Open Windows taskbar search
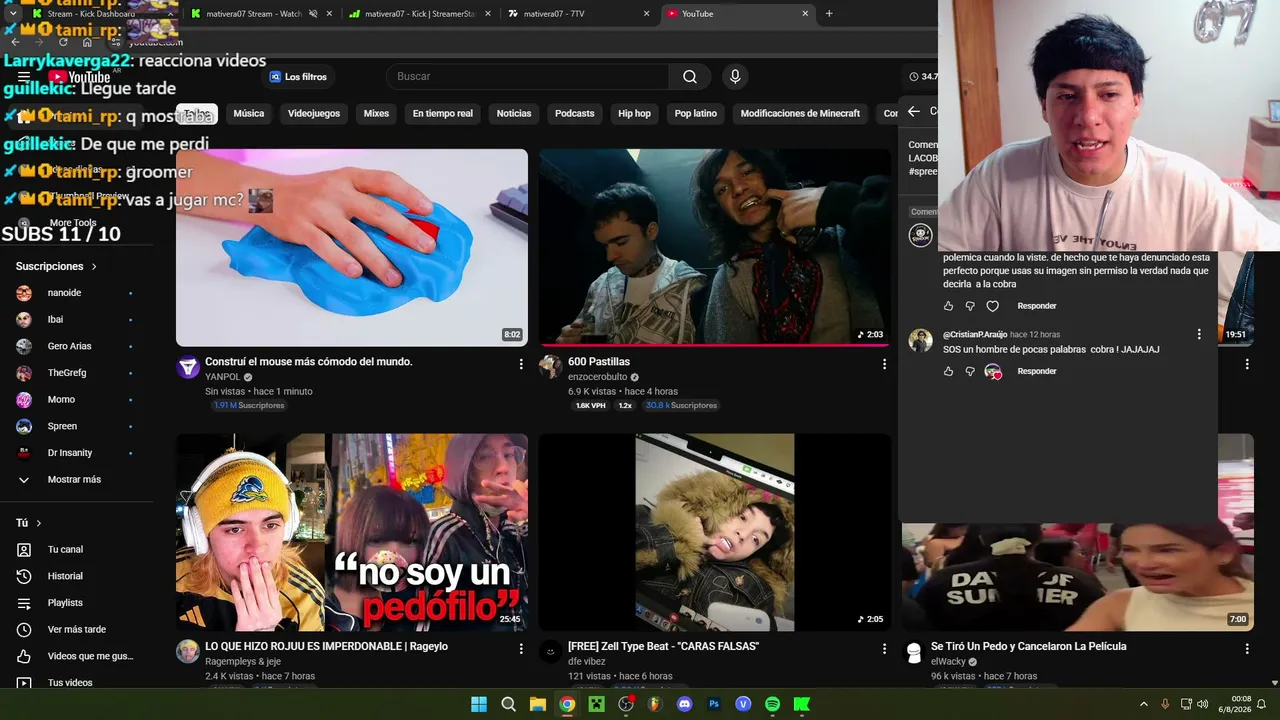 pos(508,704)
